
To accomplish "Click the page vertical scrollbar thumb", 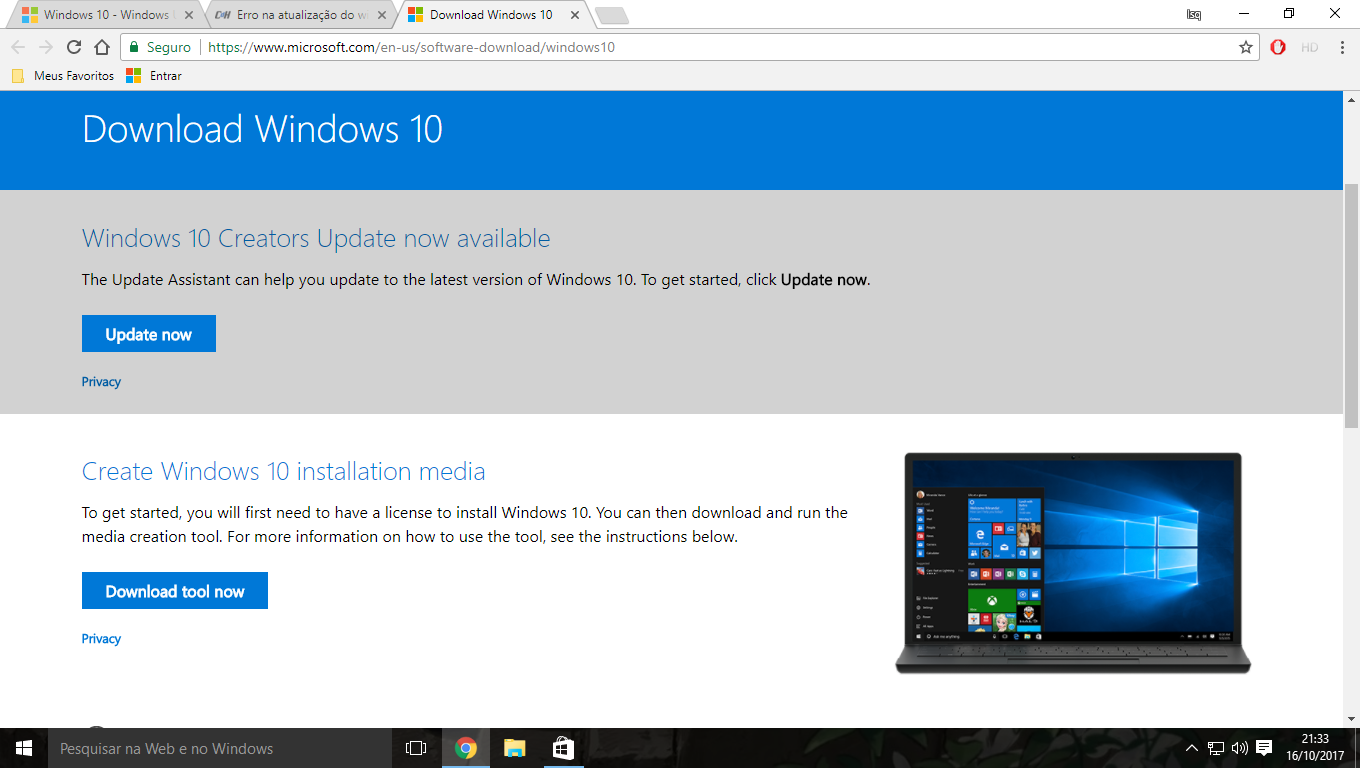I will pos(1351,305).
